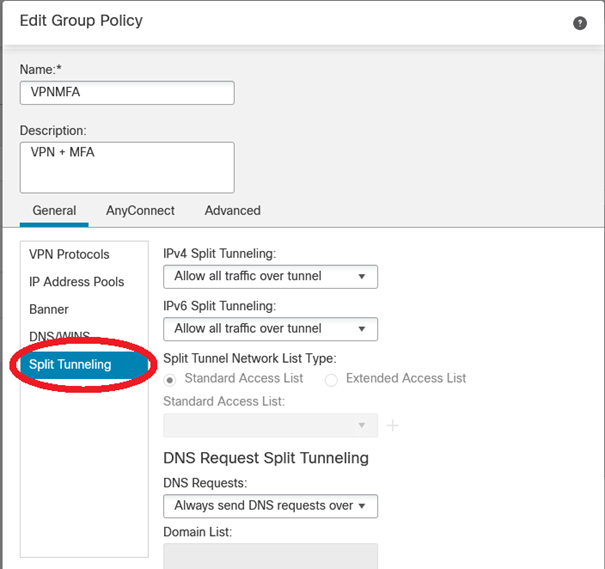Click the DNS Requests dropdown arrow
The width and height of the screenshot is (605, 569).
(362, 506)
